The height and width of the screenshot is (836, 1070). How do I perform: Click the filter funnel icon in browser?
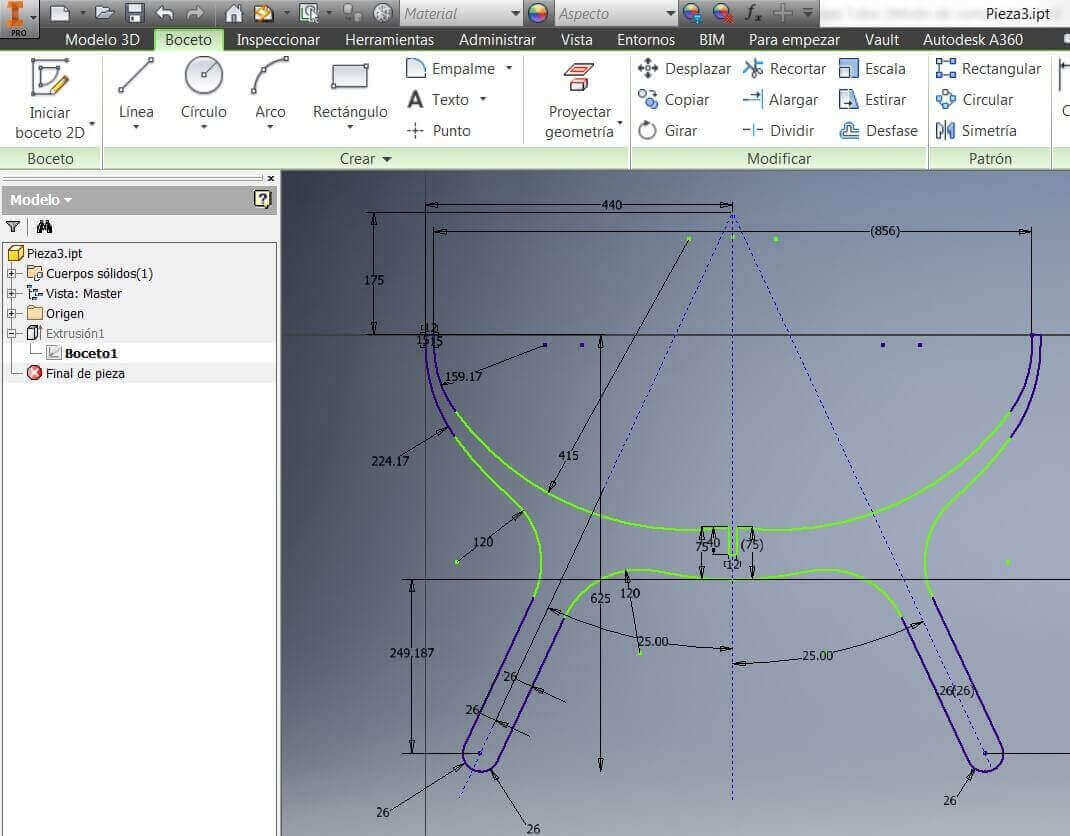pos(13,227)
